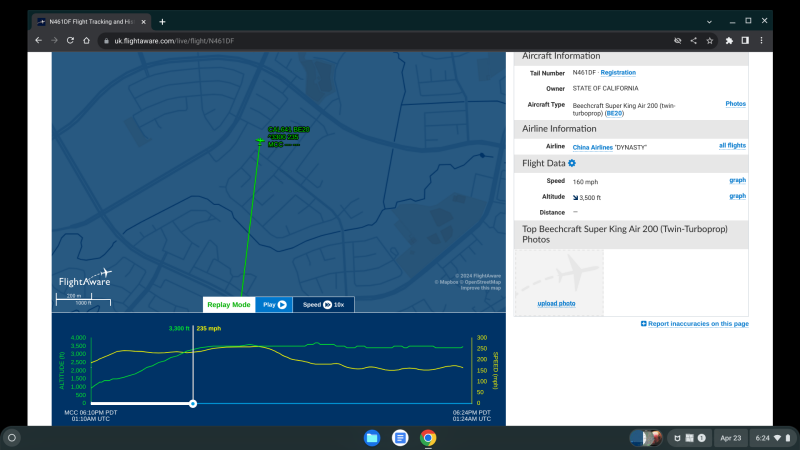Open China Airlines airline link

click(594, 147)
